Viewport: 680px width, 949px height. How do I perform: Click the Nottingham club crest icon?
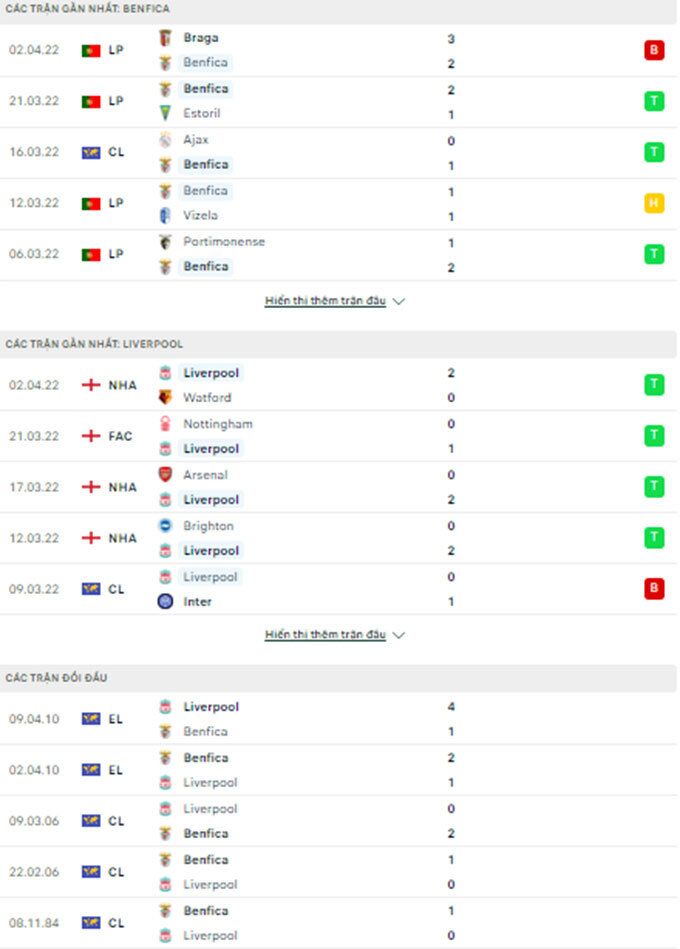coord(165,424)
